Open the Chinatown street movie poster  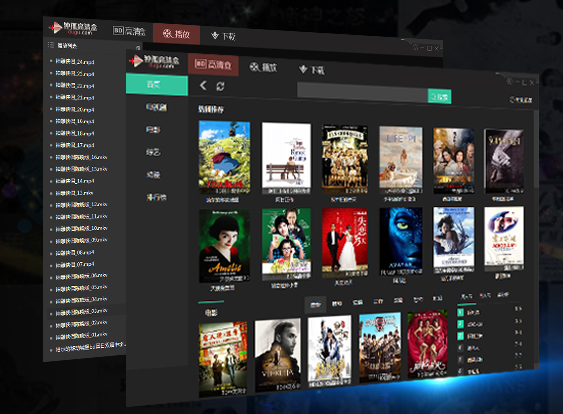coord(223,359)
